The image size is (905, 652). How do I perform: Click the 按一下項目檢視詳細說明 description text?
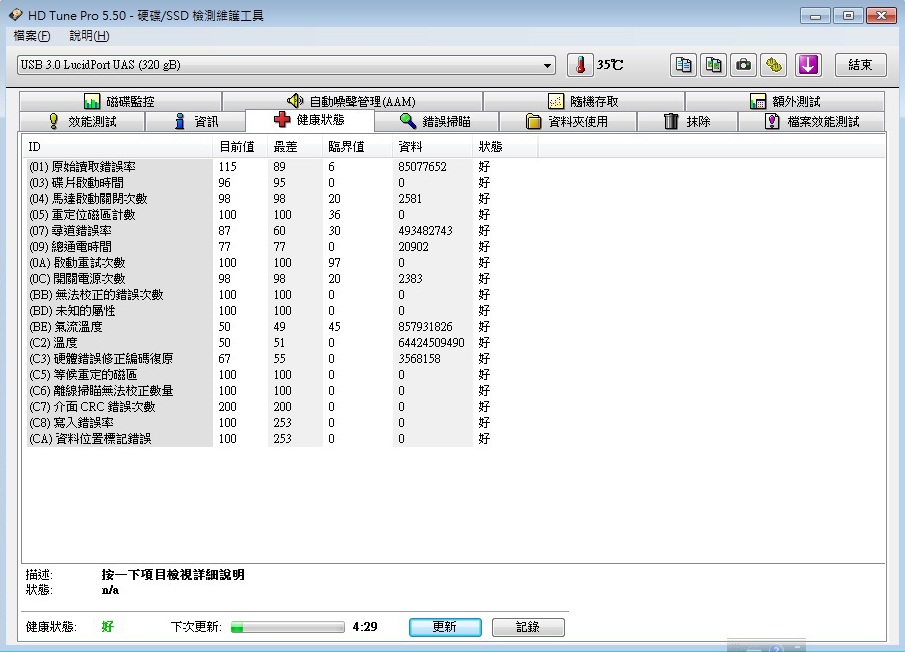173,575
